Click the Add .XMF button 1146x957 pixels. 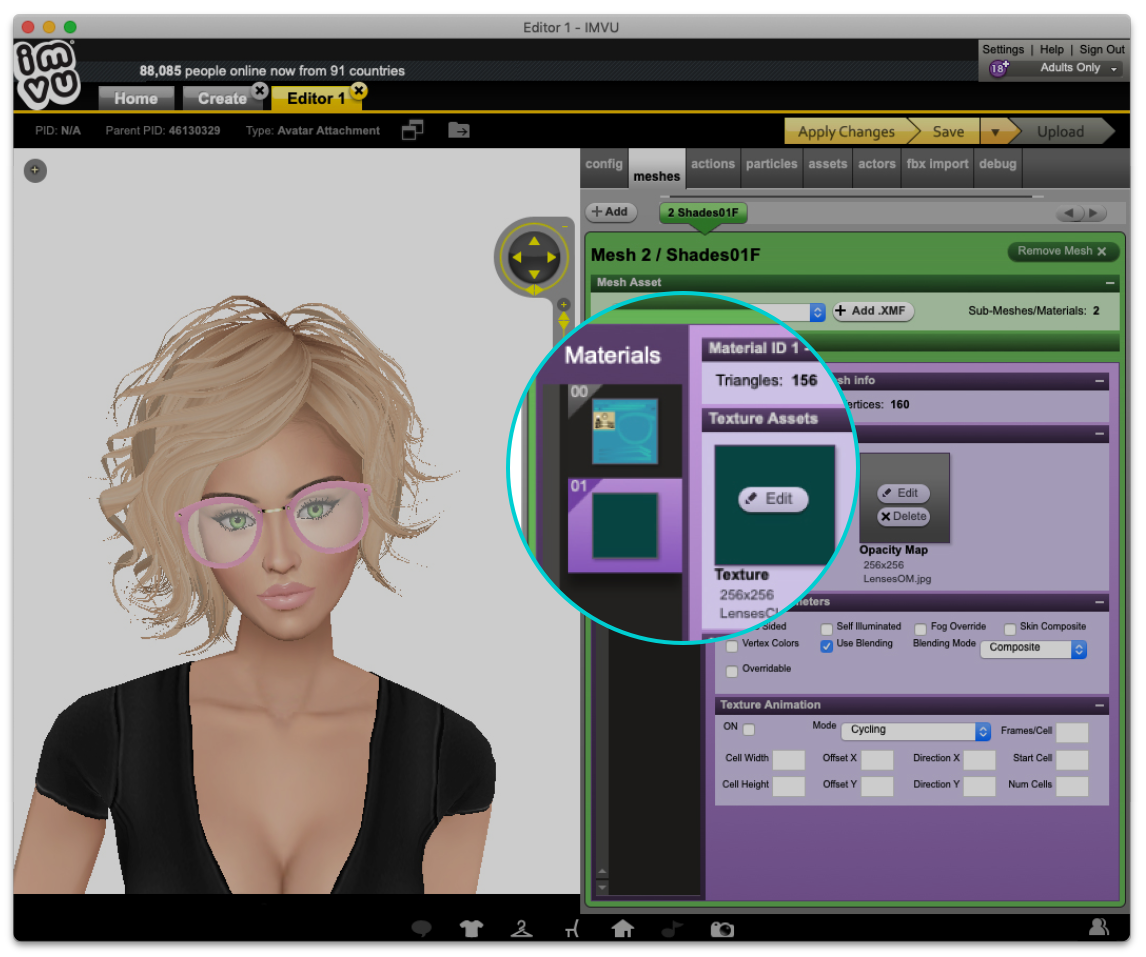pos(873,311)
